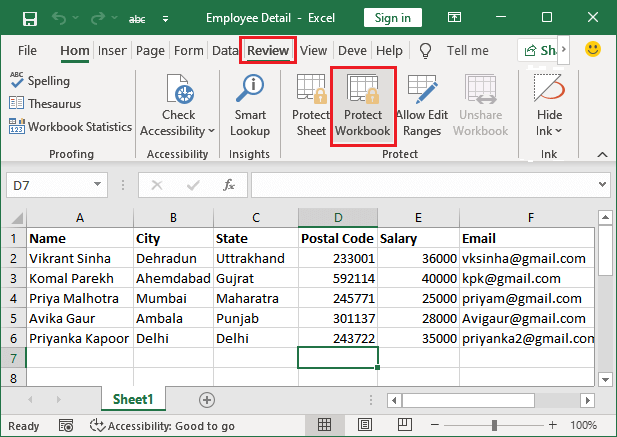The height and width of the screenshot is (437, 617).
Task: Click Allow Edit Ranges icon
Action: coord(422,89)
